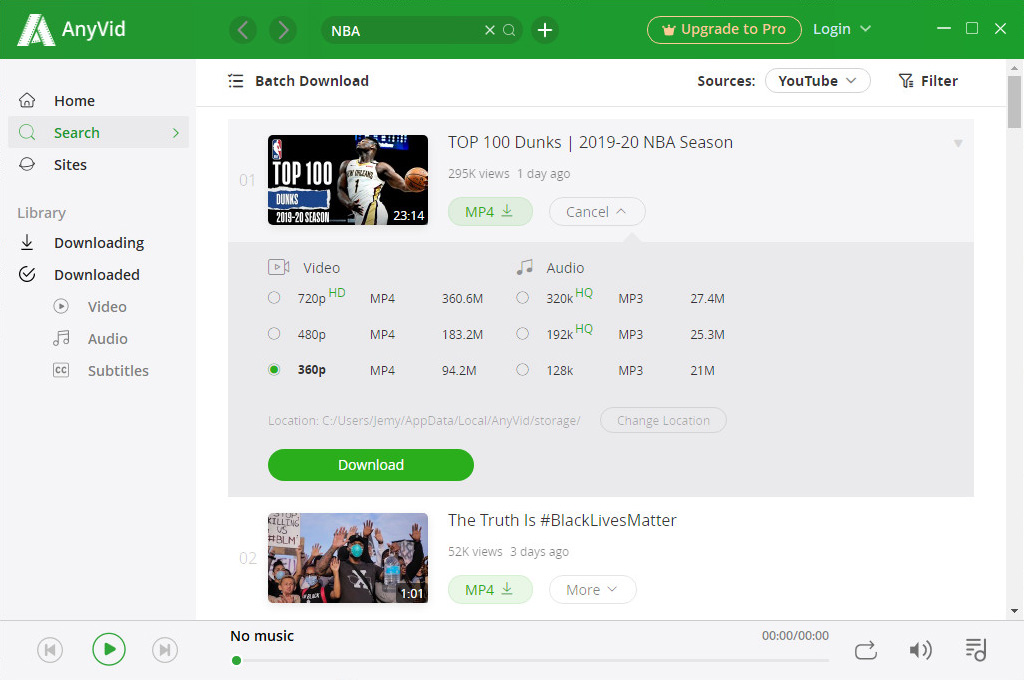
Task: Click the small triangle on TOP 100 Dunks card
Action: [958, 143]
